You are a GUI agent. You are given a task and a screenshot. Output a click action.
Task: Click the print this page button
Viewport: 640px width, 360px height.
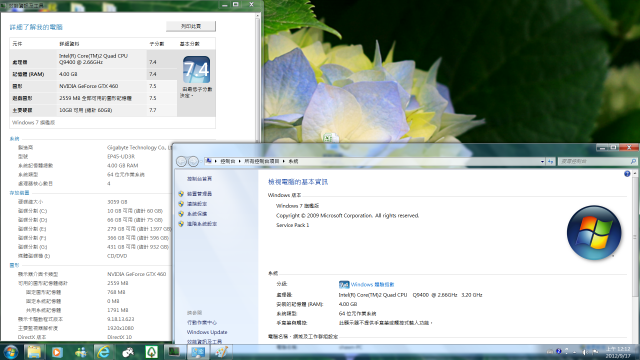click(x=191, y=26)
